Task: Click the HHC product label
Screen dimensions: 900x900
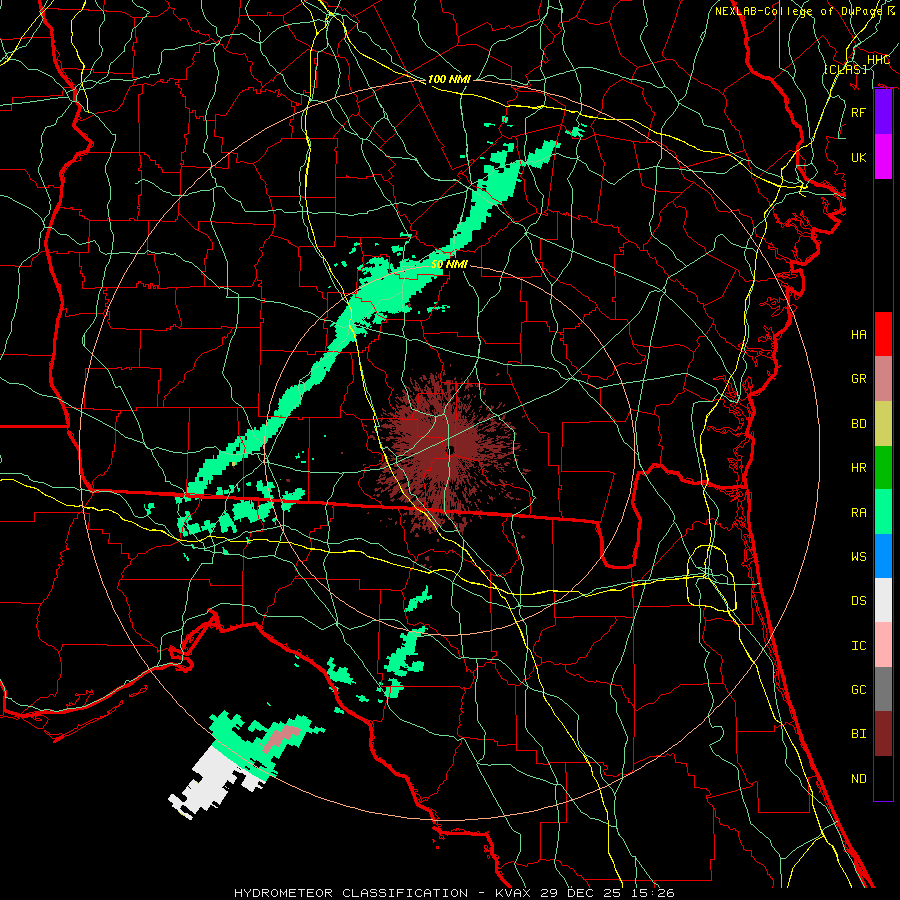Action: (x=878, y=59)
